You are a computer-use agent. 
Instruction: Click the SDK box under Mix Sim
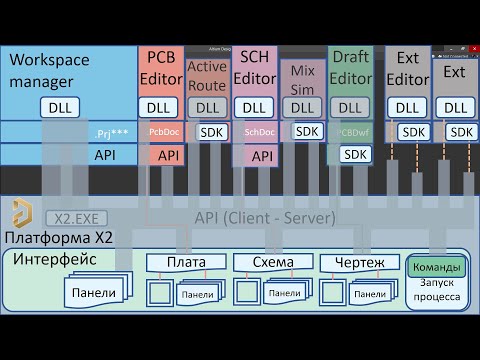click(x=307, y=131)
